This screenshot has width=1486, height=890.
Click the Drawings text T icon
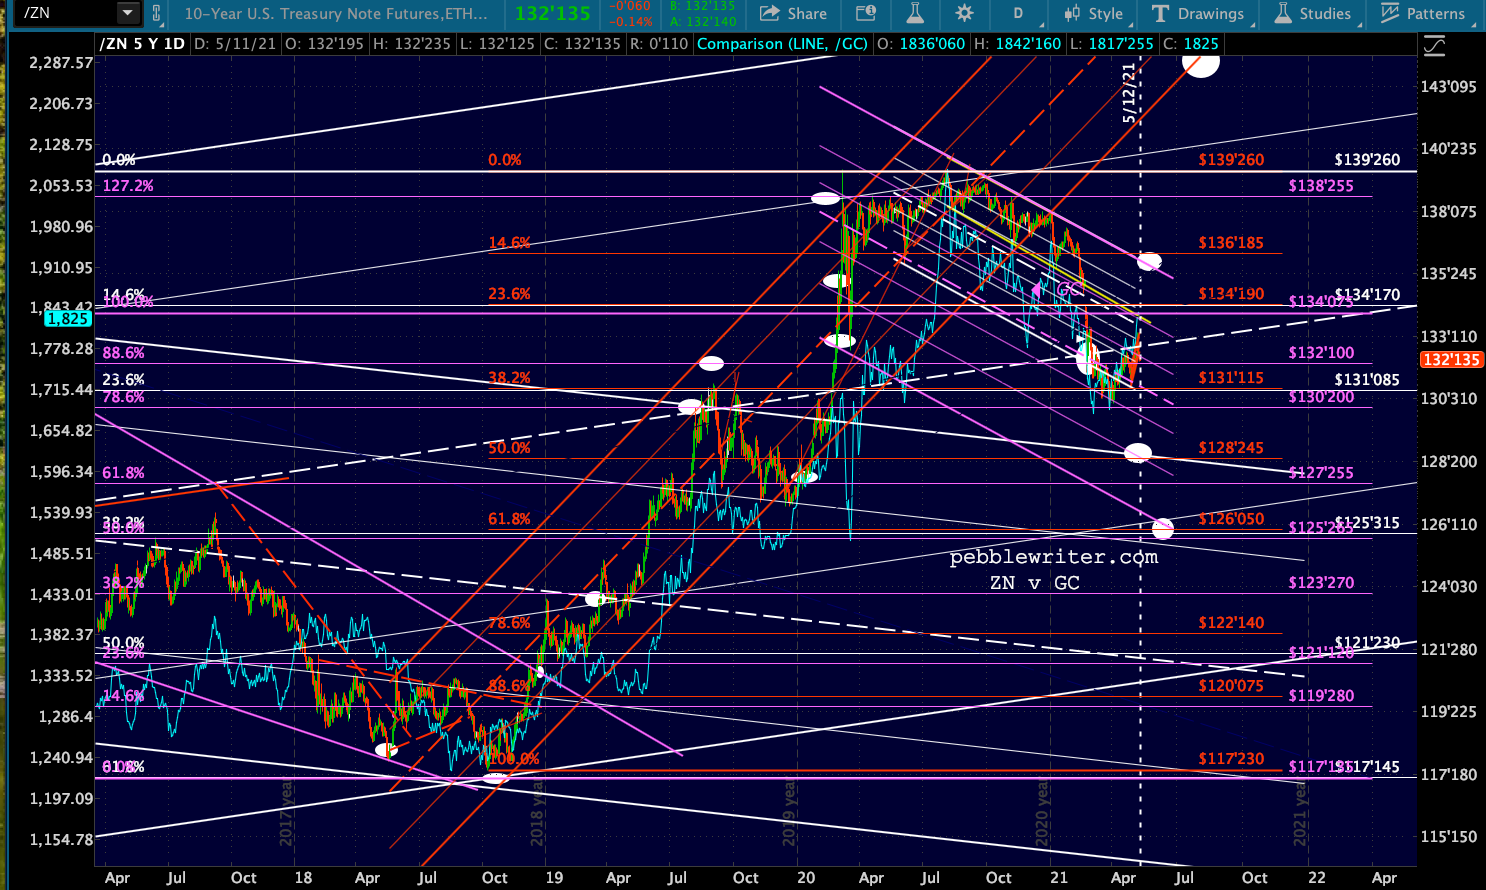1160,13
